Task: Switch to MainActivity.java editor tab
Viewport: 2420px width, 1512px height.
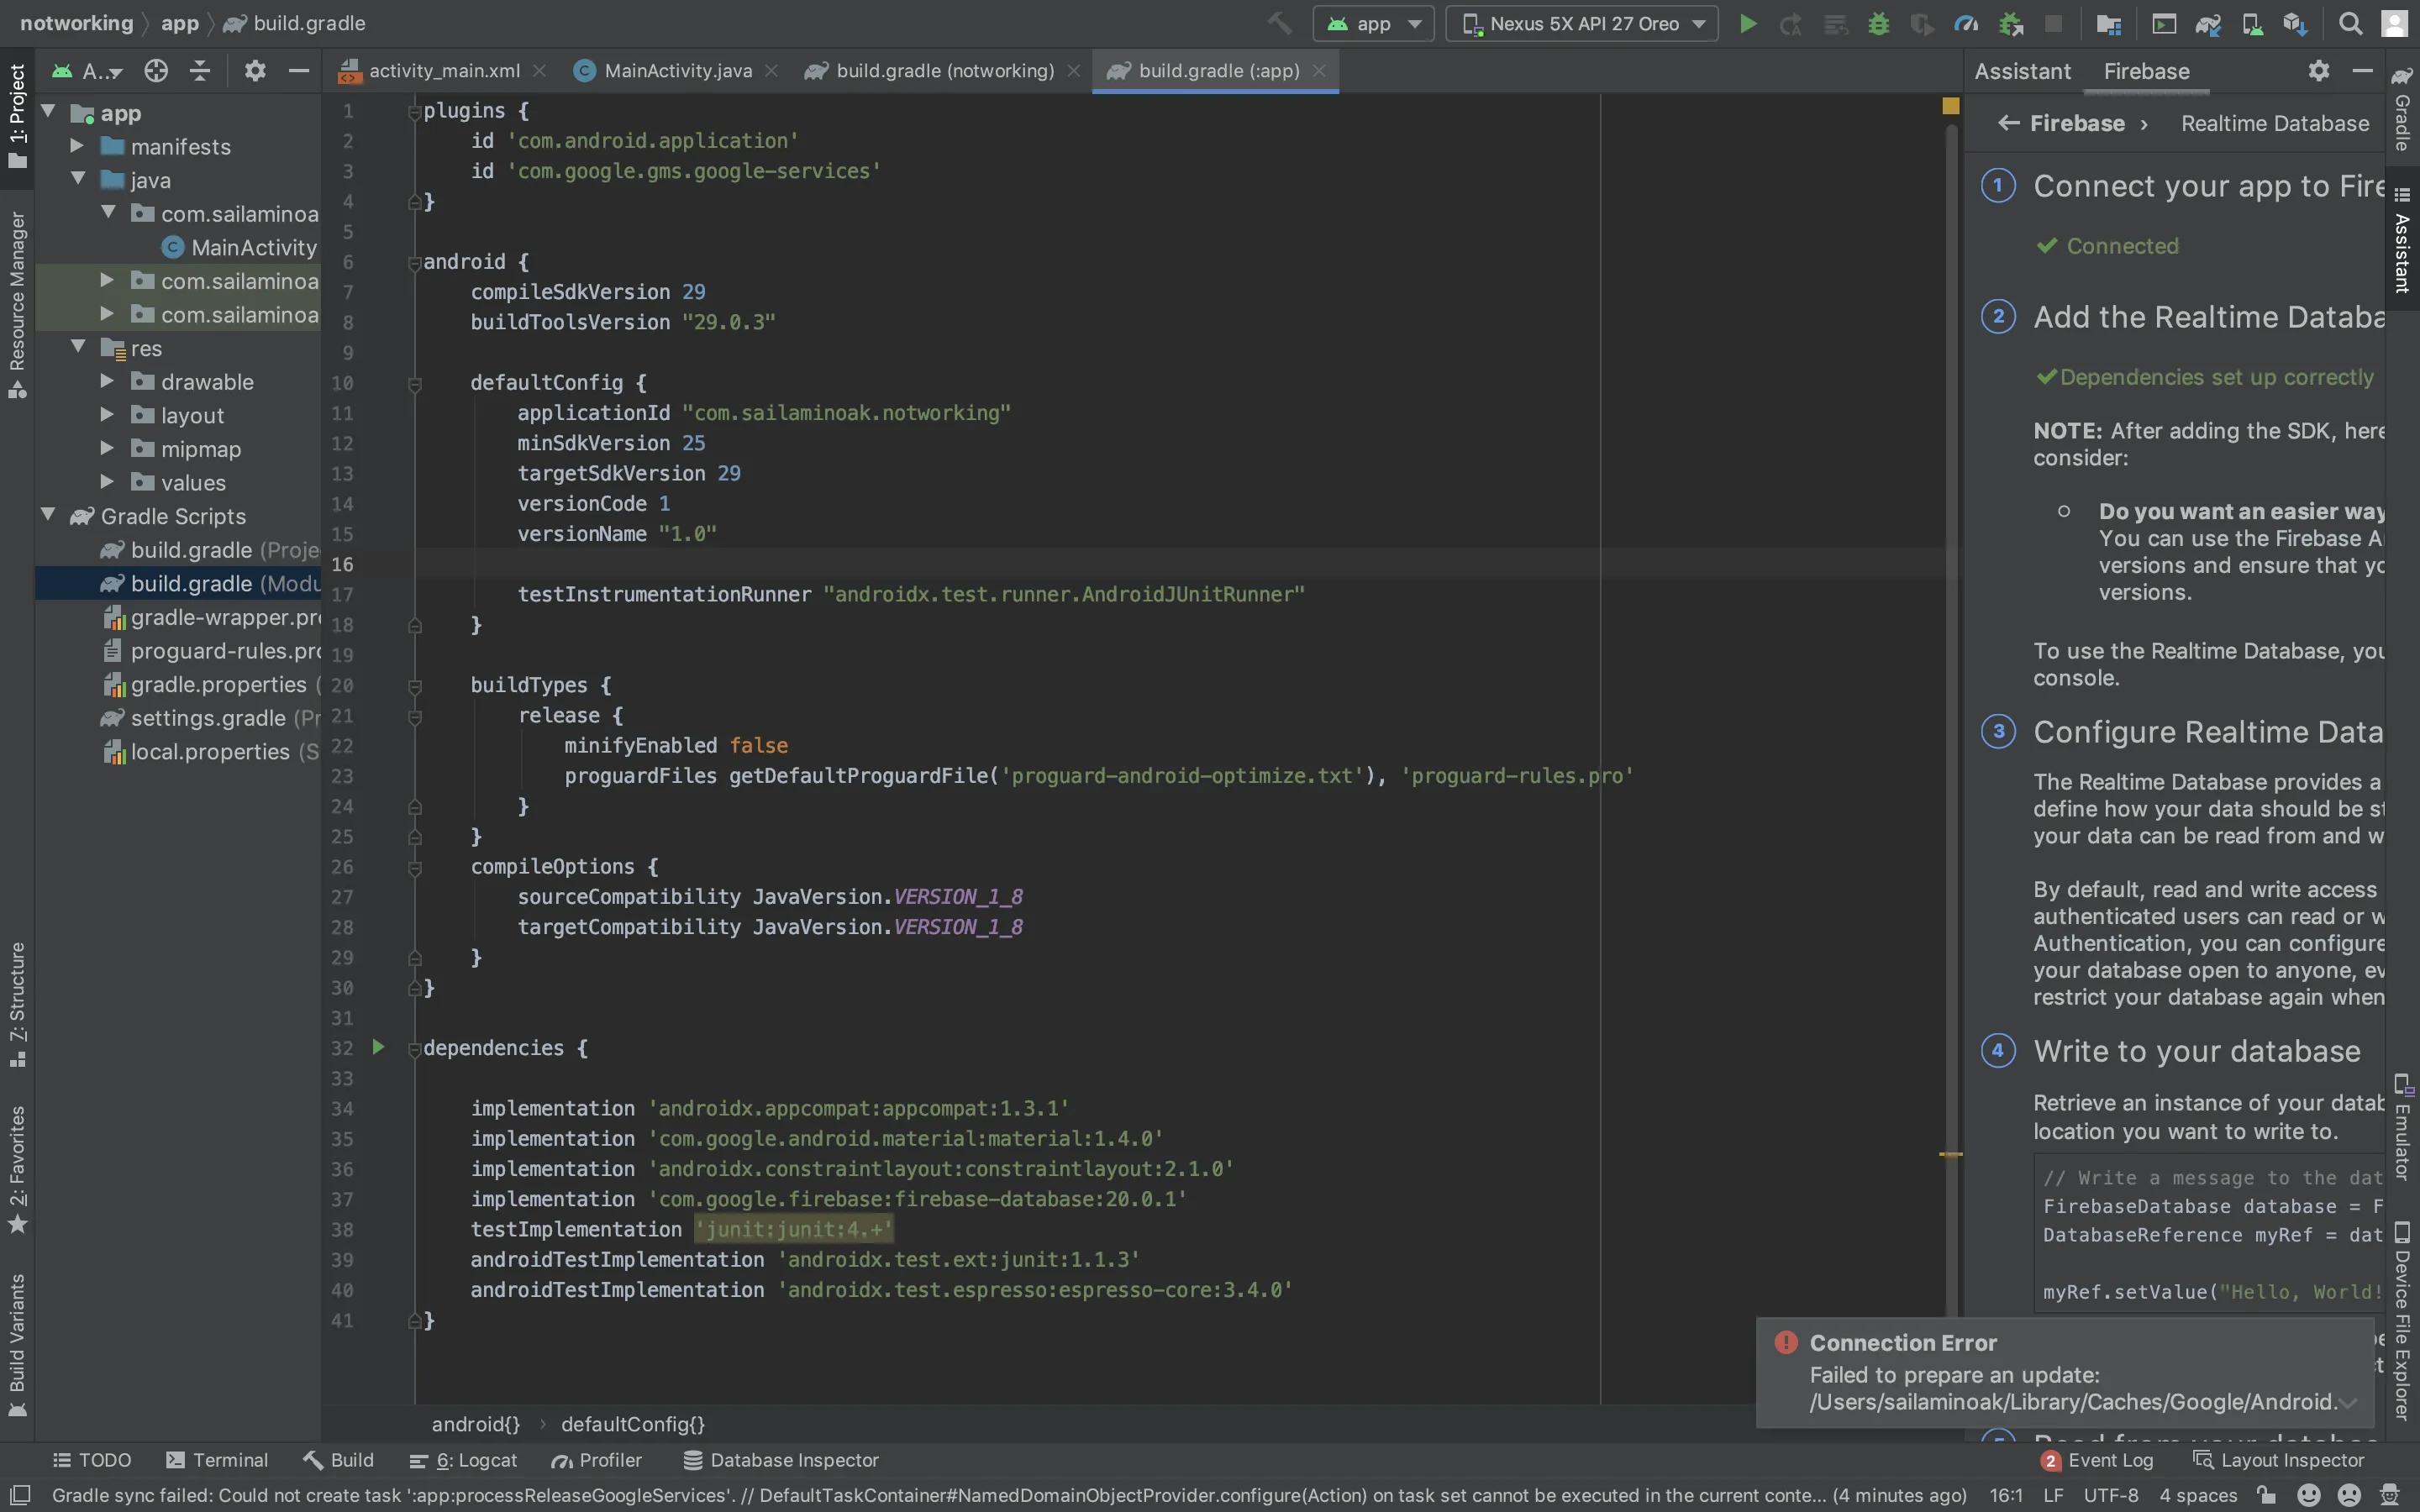Action: 677,71
